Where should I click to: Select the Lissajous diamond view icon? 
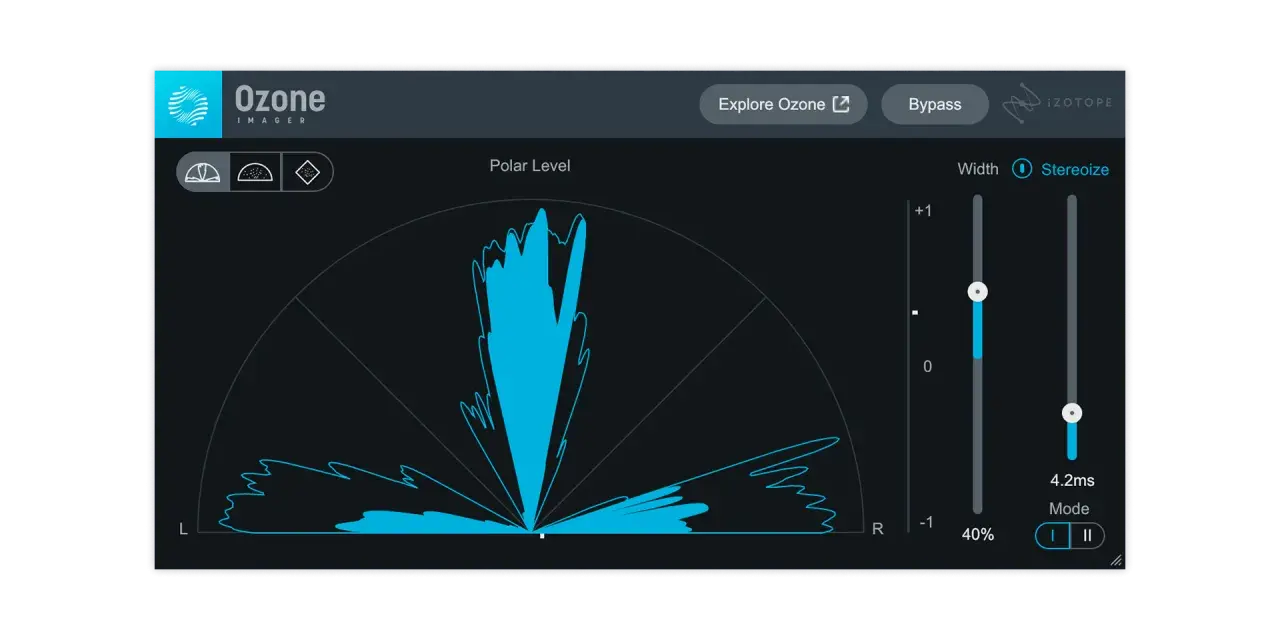pyautogui.click(x=307, y=172)
